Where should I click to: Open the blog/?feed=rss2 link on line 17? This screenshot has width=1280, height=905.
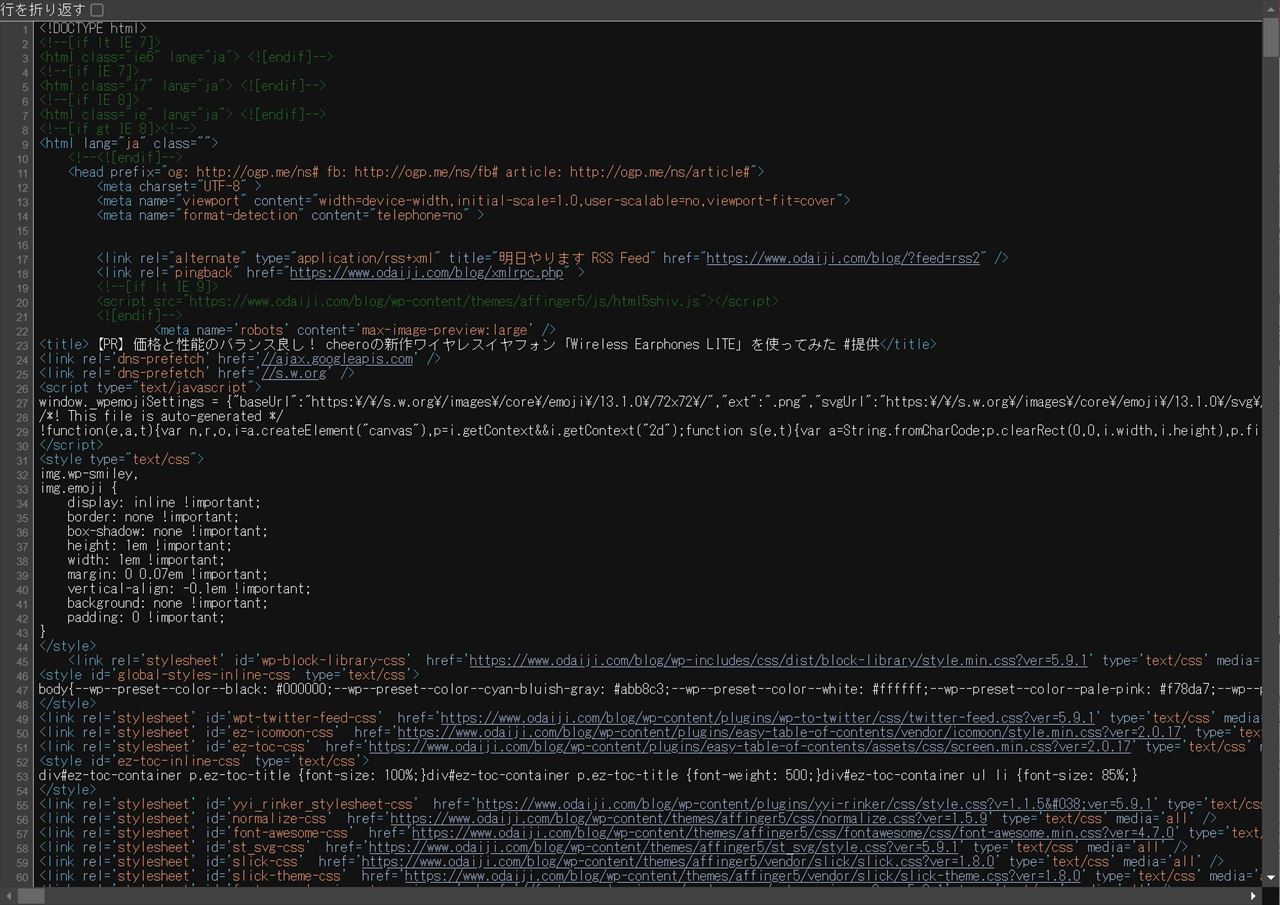click(x=844, y=258)
